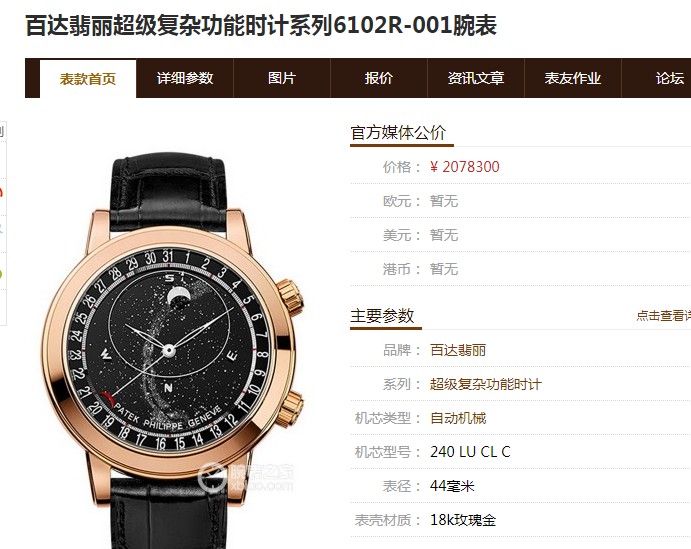This screenshot has width=691, height=549.
Task: Select the 表友作业 tab
Action: (572, 78)
